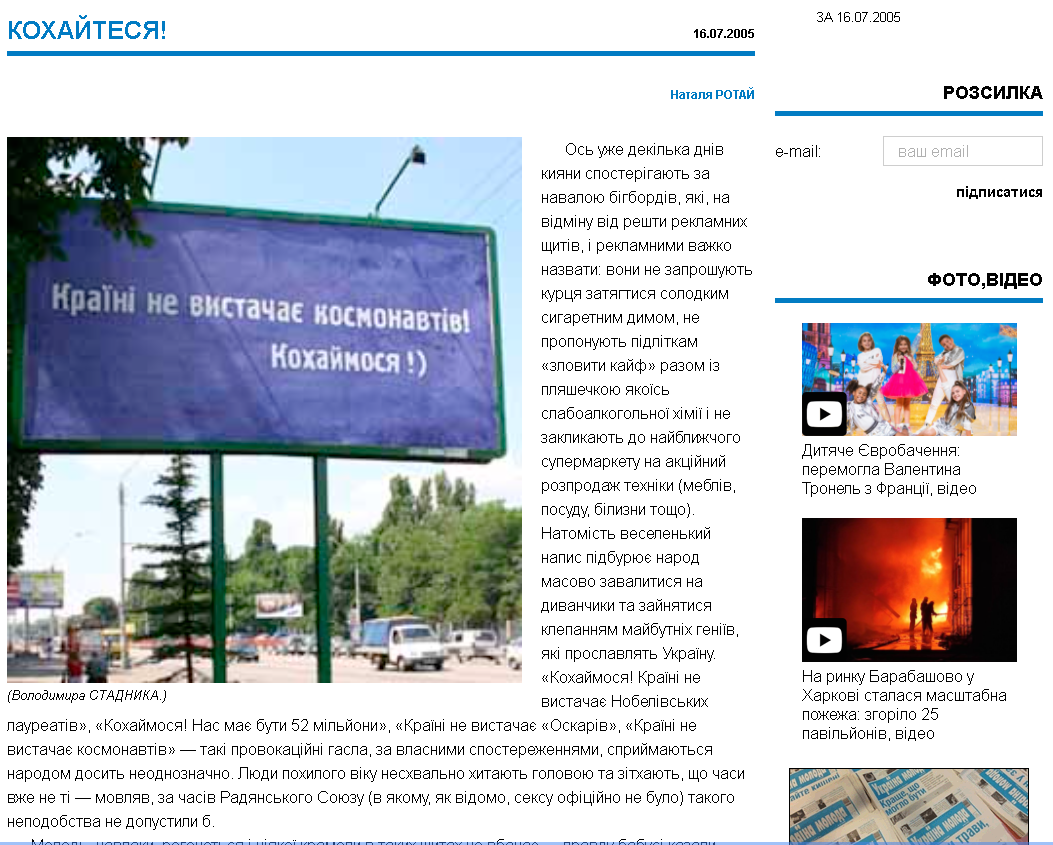Click the 'ваш email' input field

click(x=962, y=152)
